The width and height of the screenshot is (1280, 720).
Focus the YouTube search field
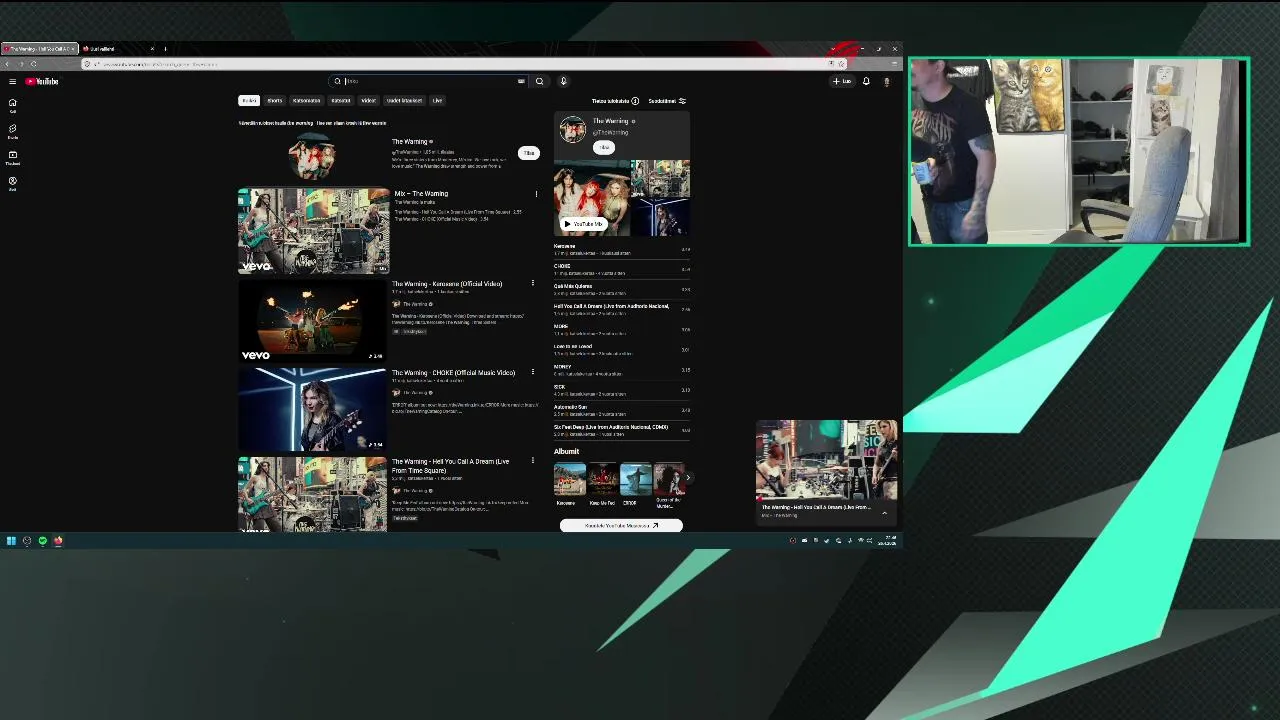point(428,81)
